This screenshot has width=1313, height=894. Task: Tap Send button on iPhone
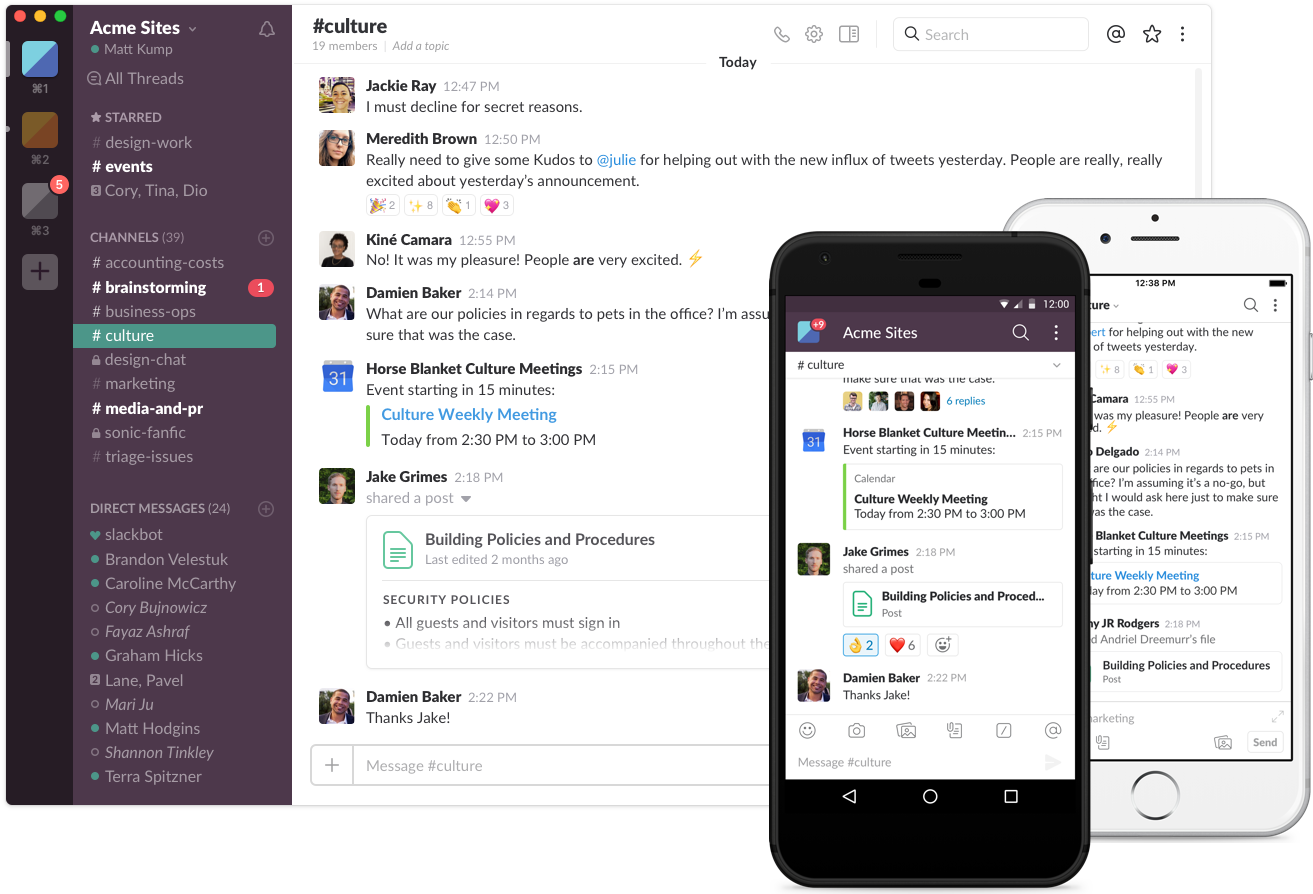click(x=1265, y=742)
